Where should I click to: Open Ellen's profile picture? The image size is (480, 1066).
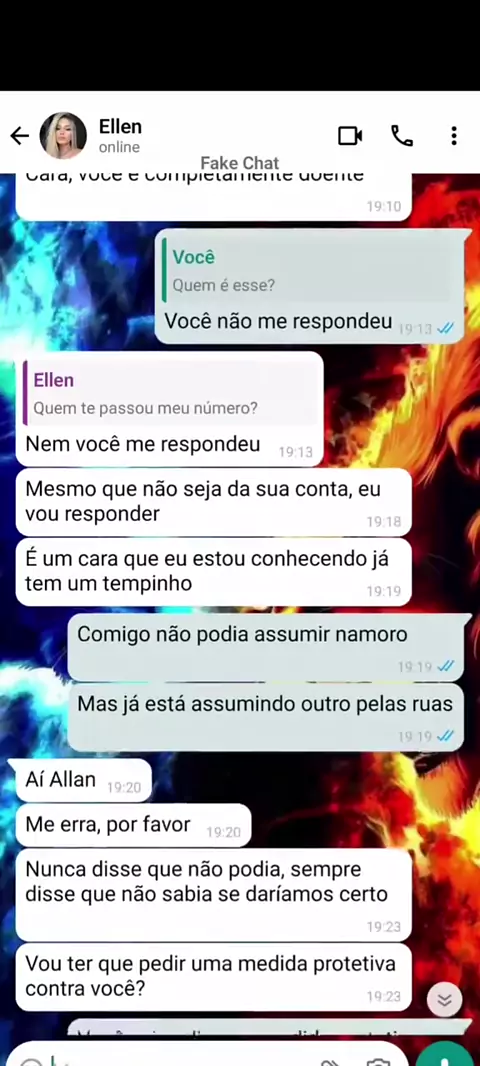(63, 136)
